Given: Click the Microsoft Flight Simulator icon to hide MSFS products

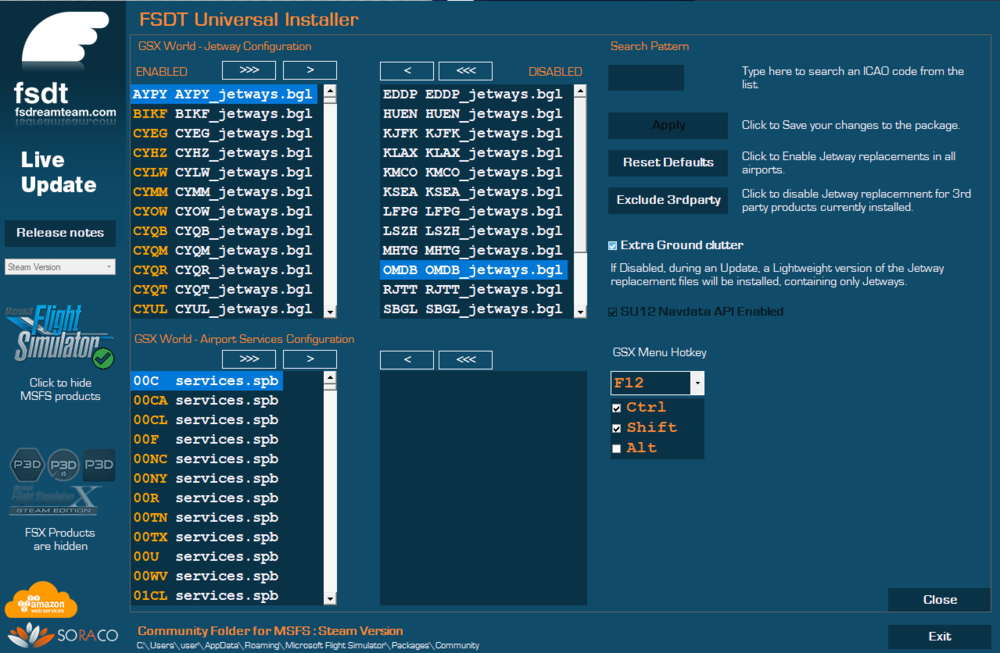Looking at the screenshot, I should pyautogui.click(x=60, y=335).
